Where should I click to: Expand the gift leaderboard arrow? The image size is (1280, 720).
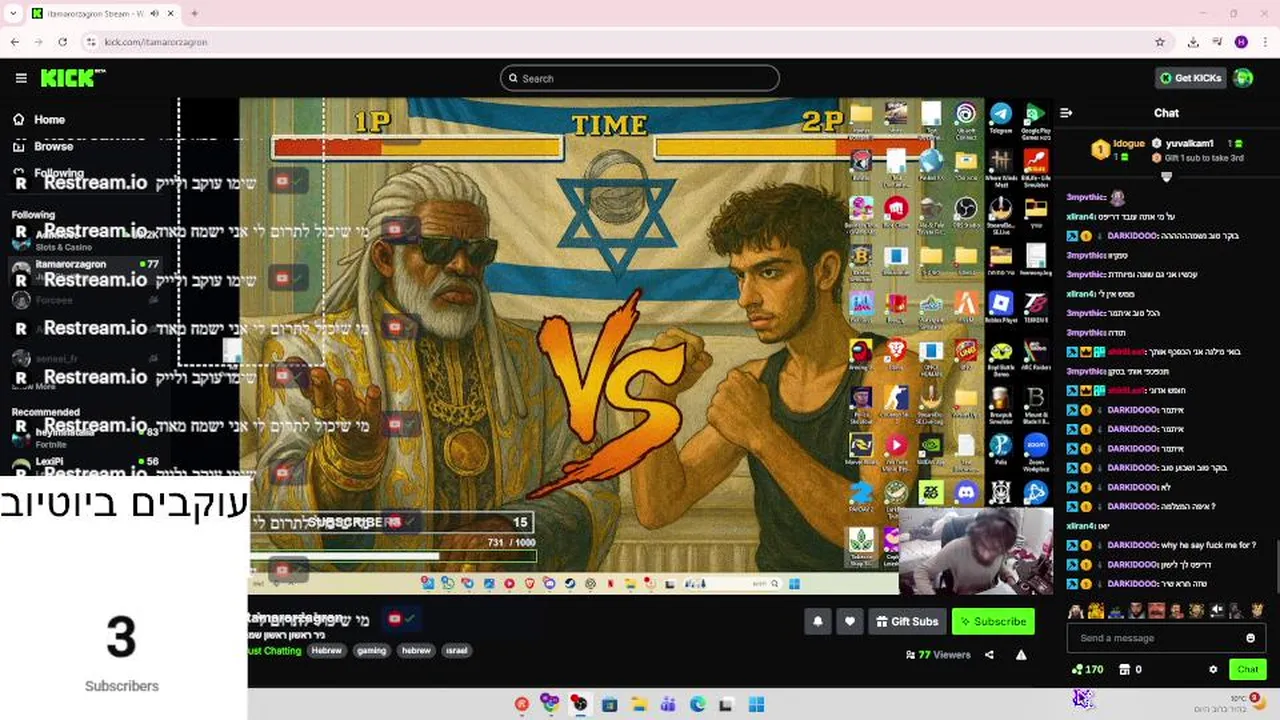coord(1166,176)
